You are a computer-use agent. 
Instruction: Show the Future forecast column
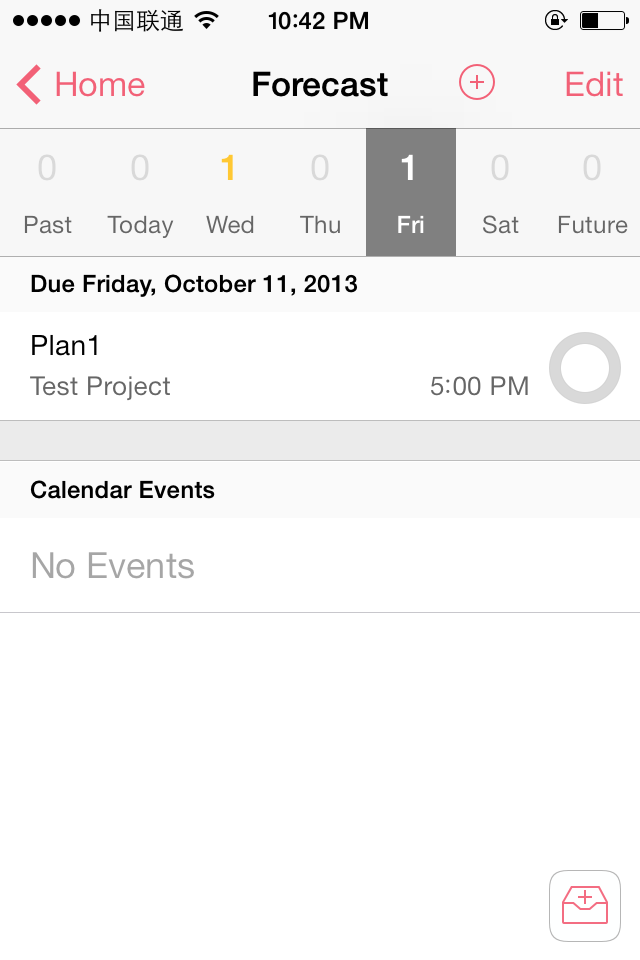[592, 192]
